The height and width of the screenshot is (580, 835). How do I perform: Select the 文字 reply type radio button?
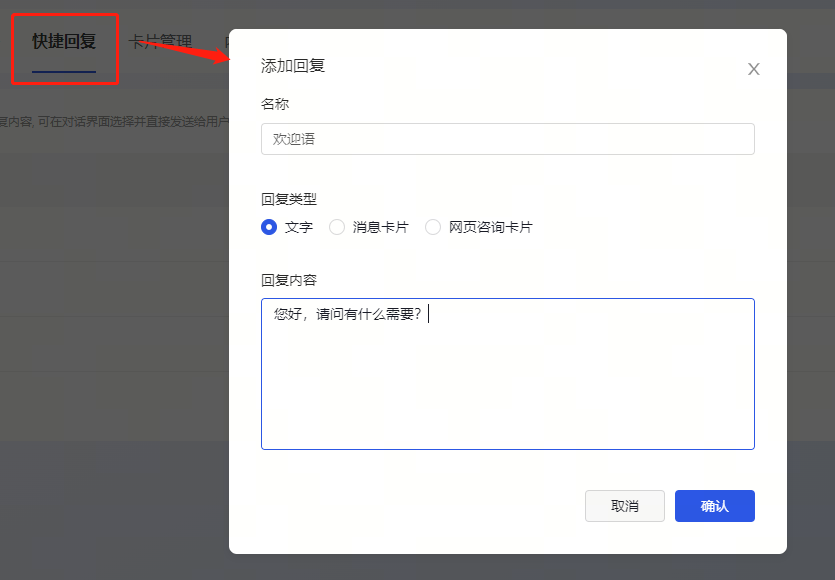pyautogui.click(x=268, y=227)
